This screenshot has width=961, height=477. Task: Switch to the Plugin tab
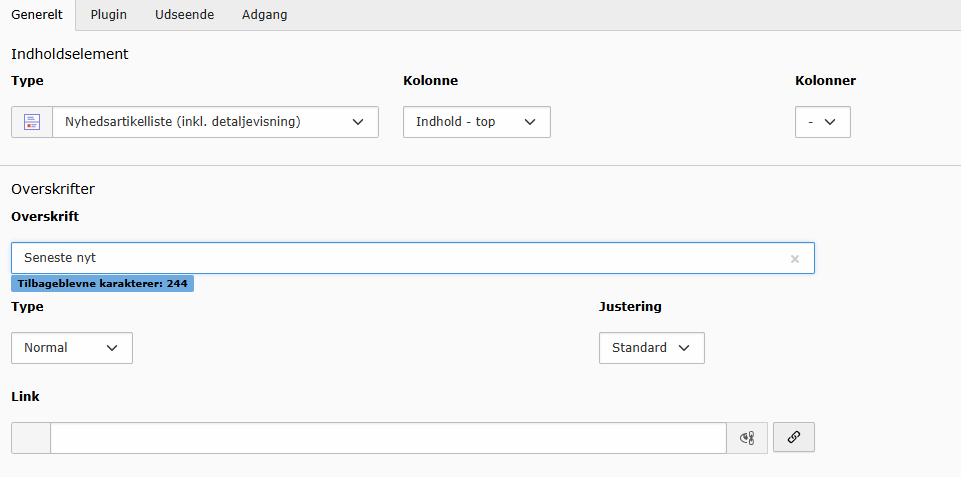pos(108,15)
